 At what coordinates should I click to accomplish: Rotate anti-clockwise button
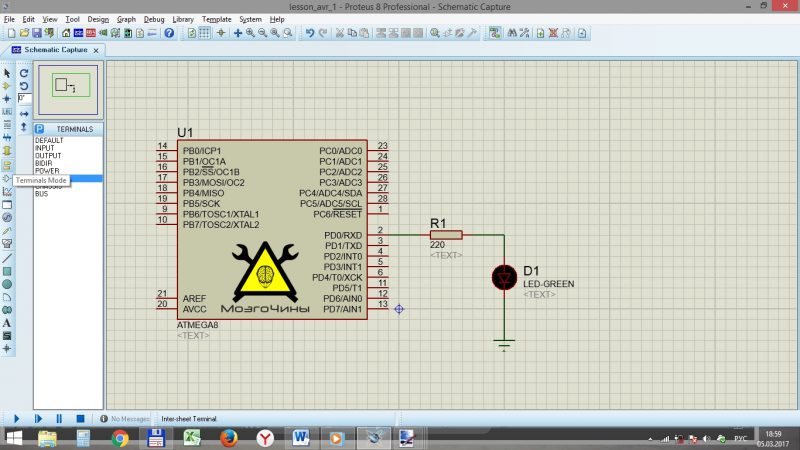24,86
